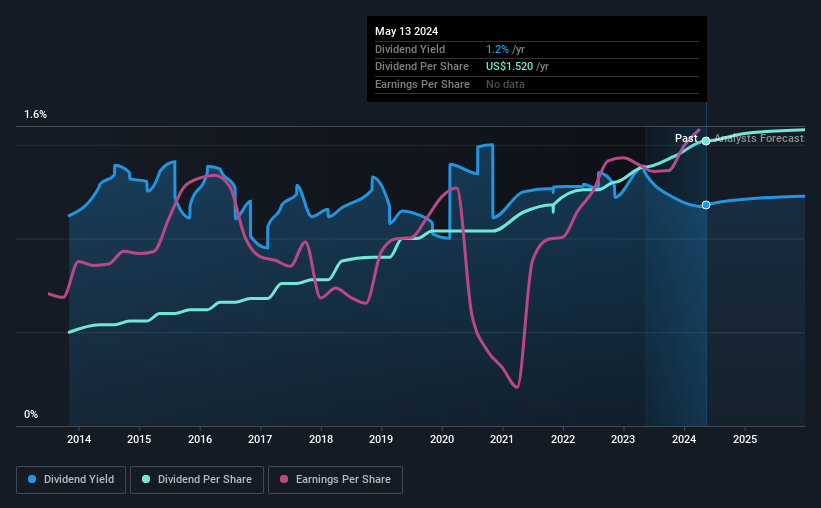Click the 2022 x-axis label
Image resolution: width=821 pixels, height=508 pixels.
(x=563, y=439)
